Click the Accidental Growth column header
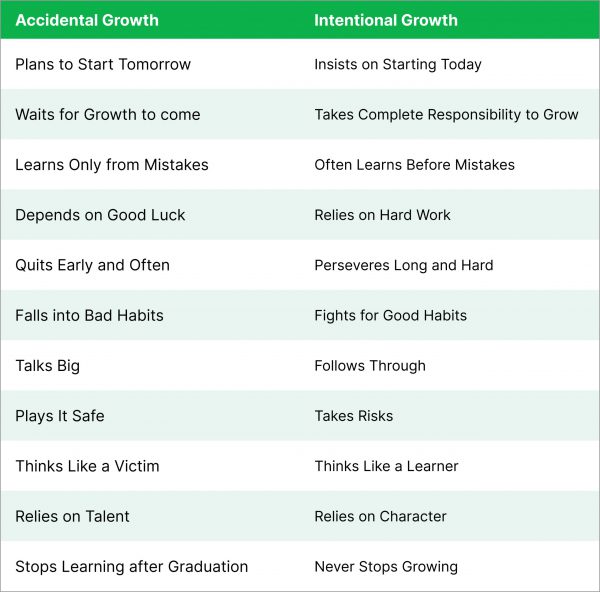Image resolution: width=600 pixels, height=592 pixels. (x=87, y=20)
